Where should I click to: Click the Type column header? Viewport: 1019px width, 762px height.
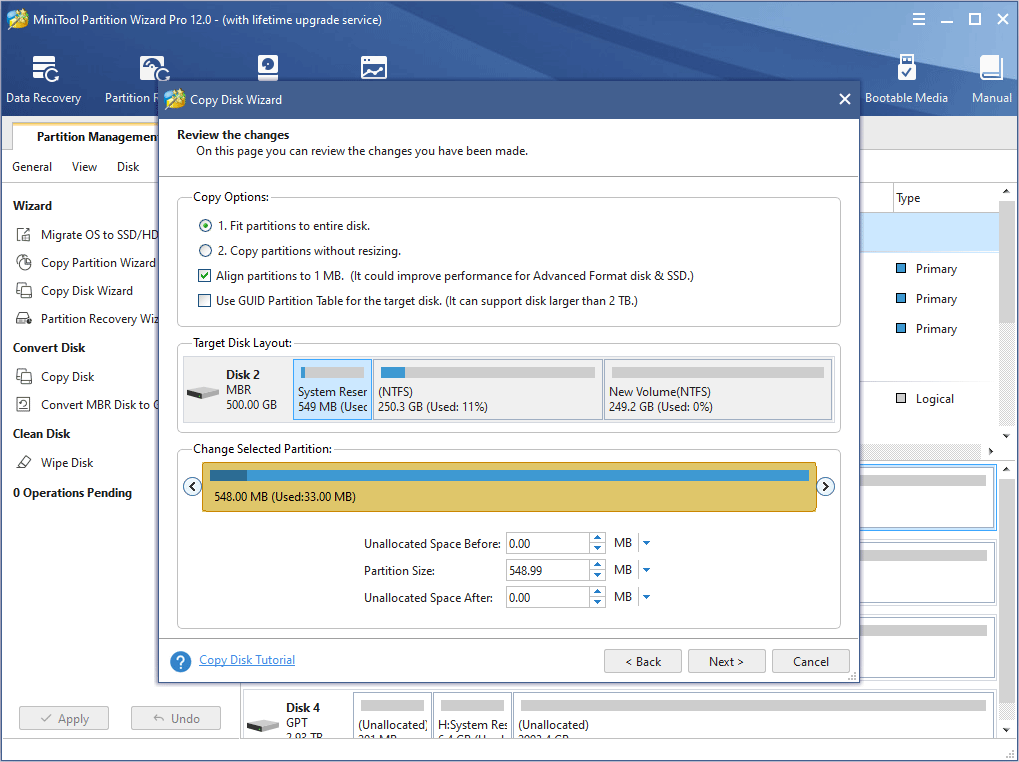[x=908, y=198]
